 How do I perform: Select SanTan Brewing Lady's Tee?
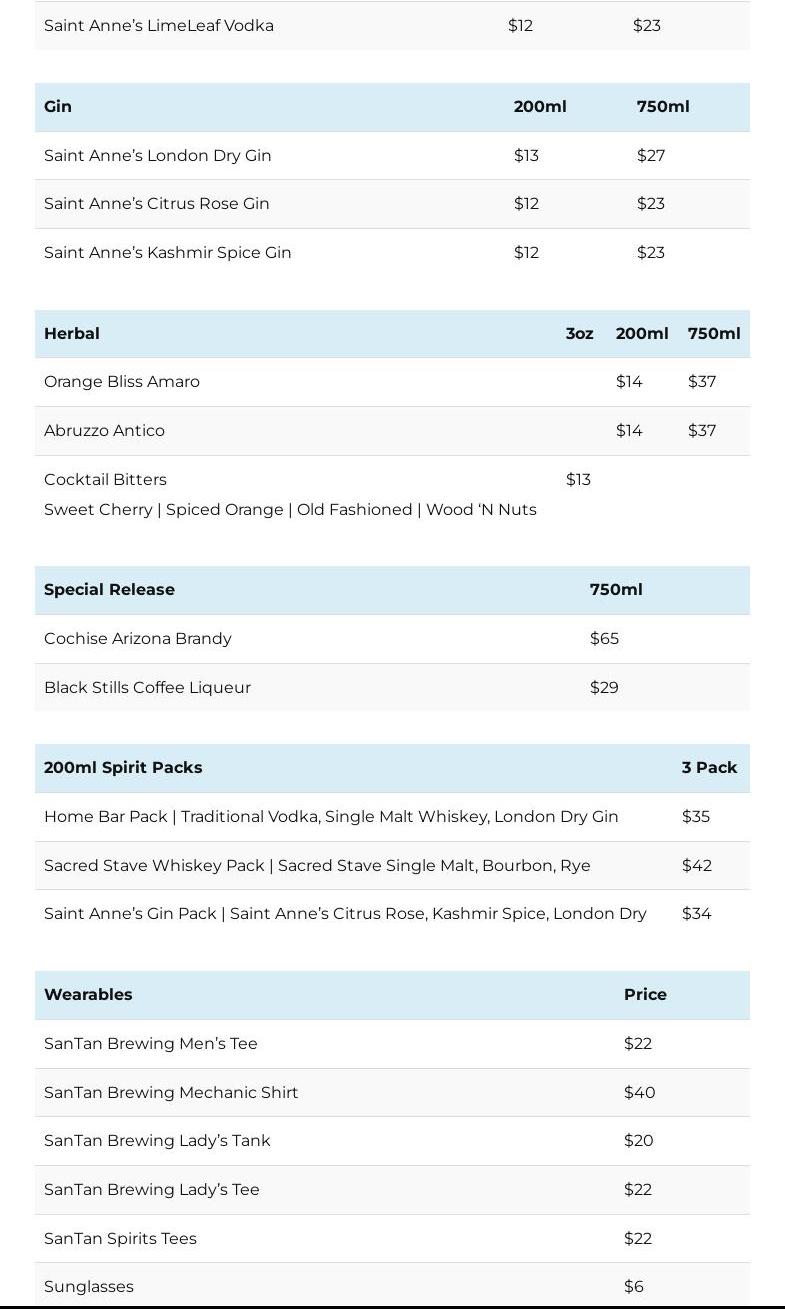coord(152,1190)
